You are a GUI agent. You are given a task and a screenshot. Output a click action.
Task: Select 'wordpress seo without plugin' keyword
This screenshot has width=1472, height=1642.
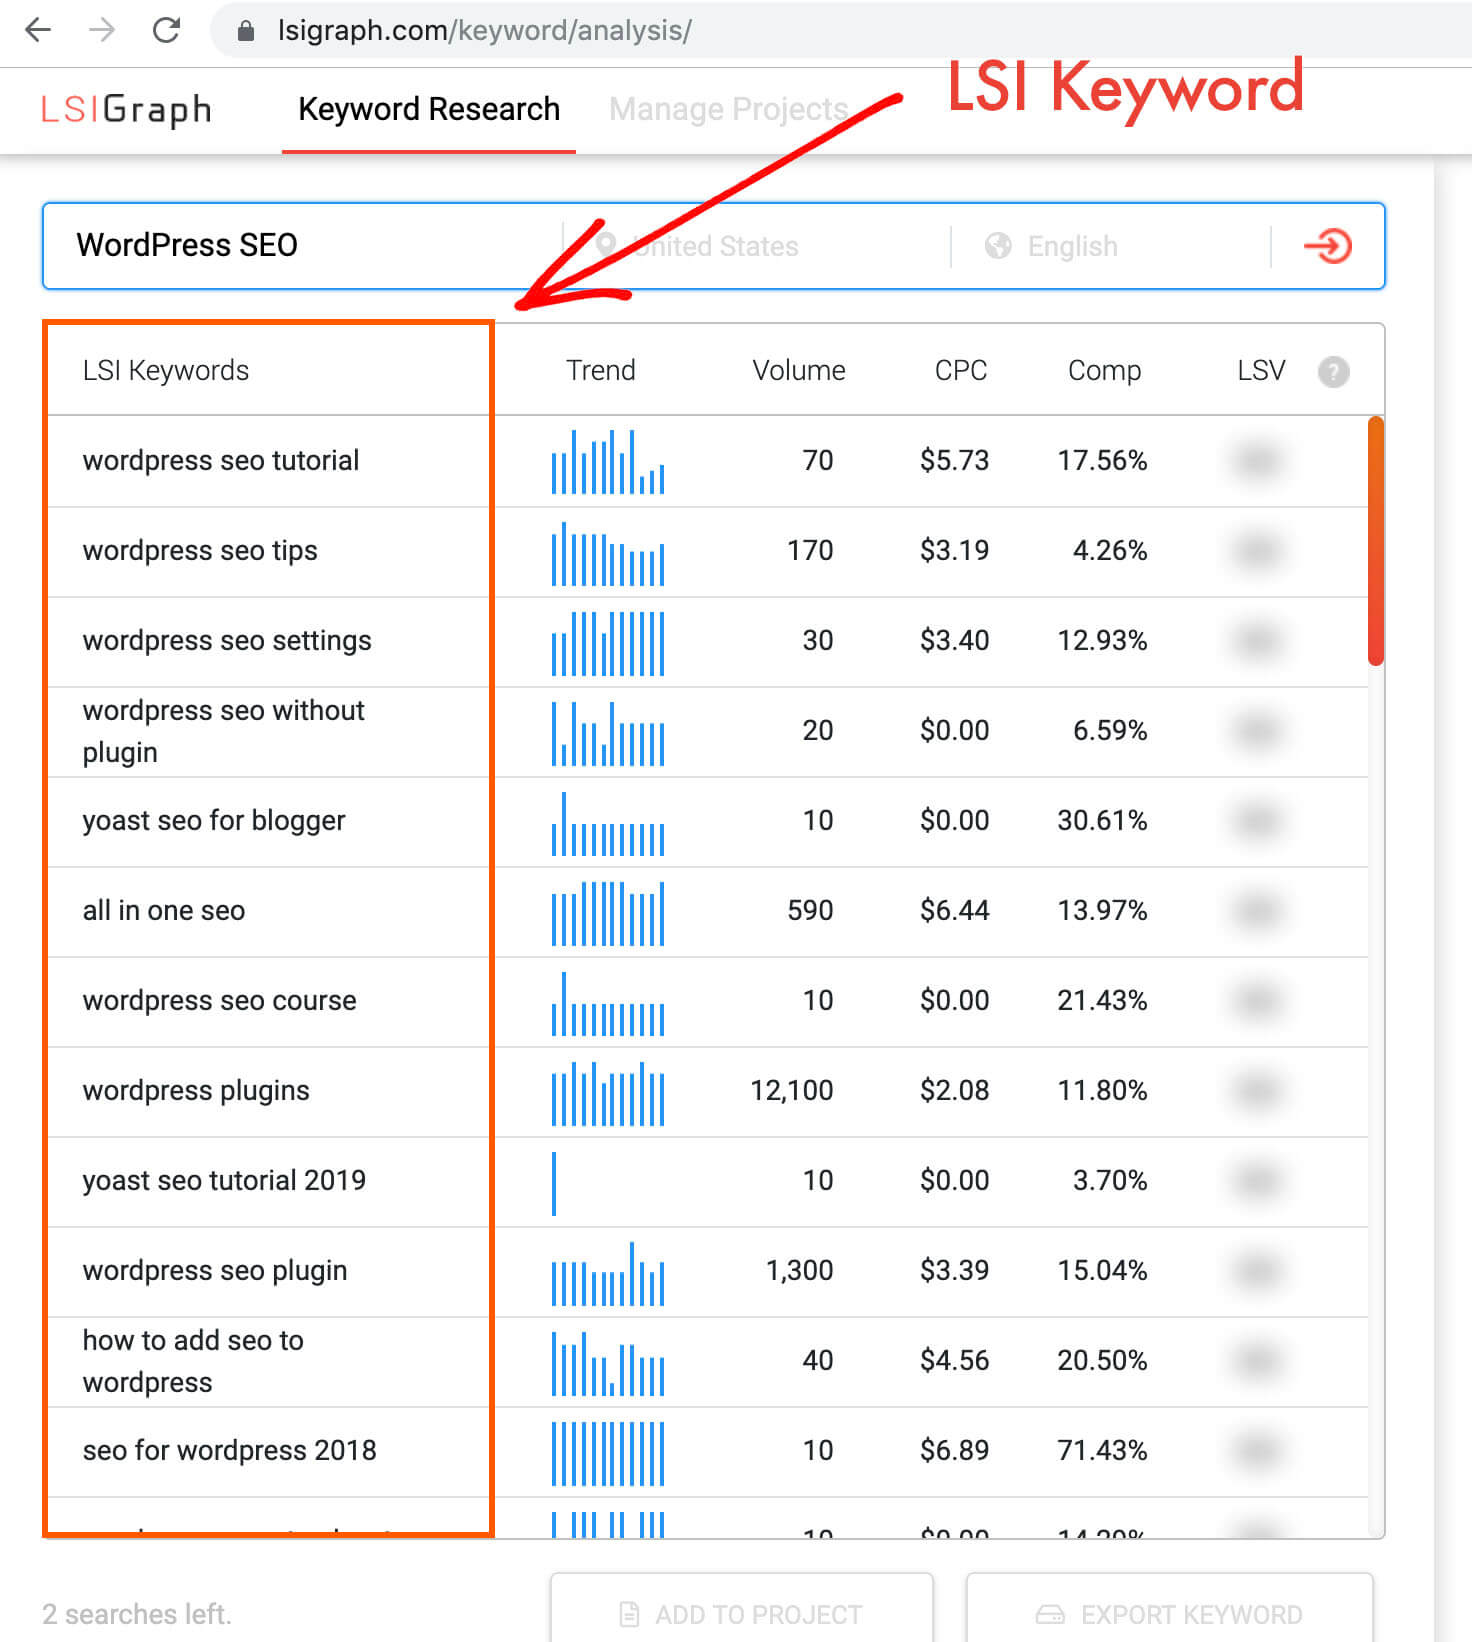click(224, 731)
